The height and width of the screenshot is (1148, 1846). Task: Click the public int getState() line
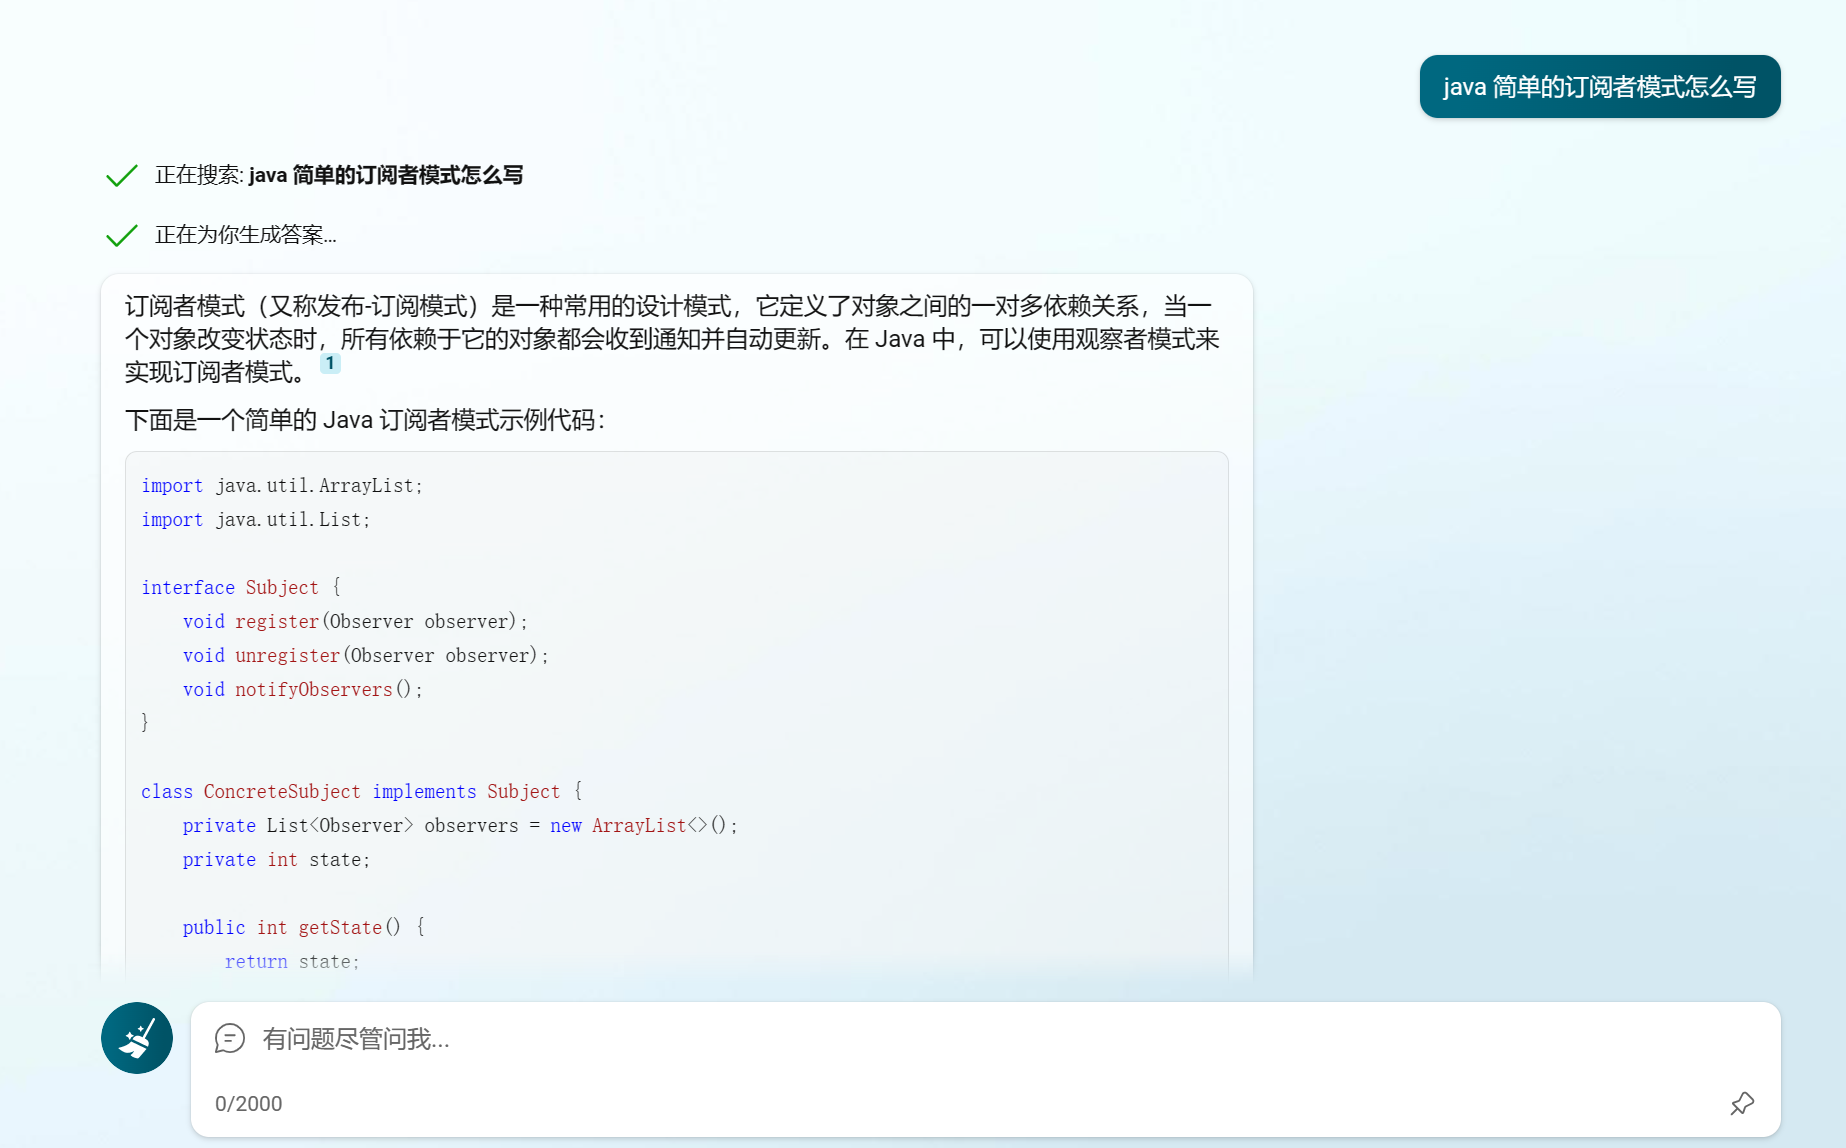coord(304,928)
